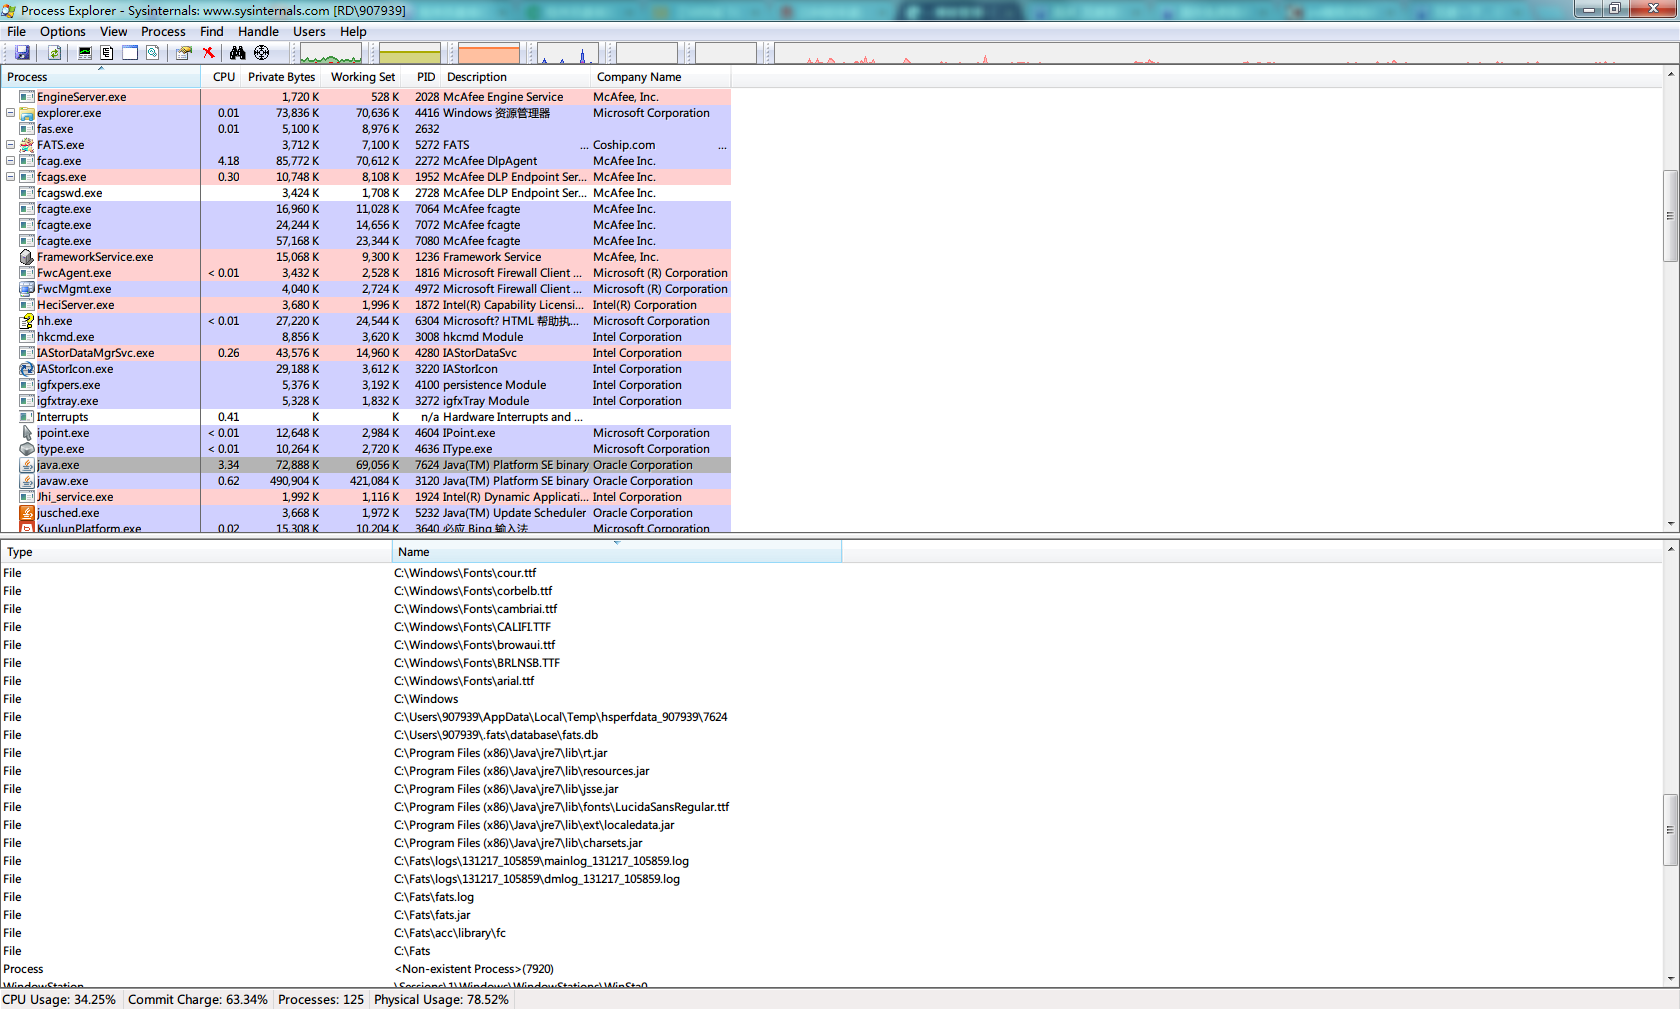The width and height of the screenshot is (1680, 1010).
Task: Sort lower pane by Name header
Action: point(617,552)
